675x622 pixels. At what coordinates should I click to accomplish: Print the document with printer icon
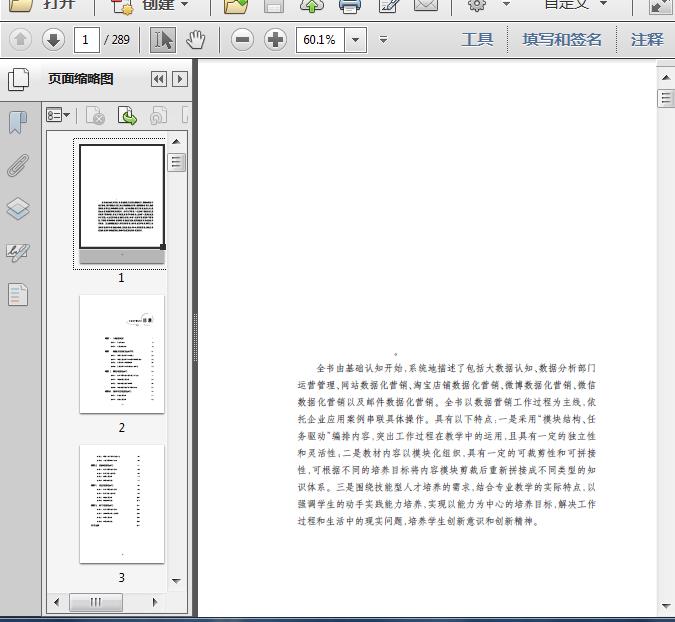pos(350,6)
